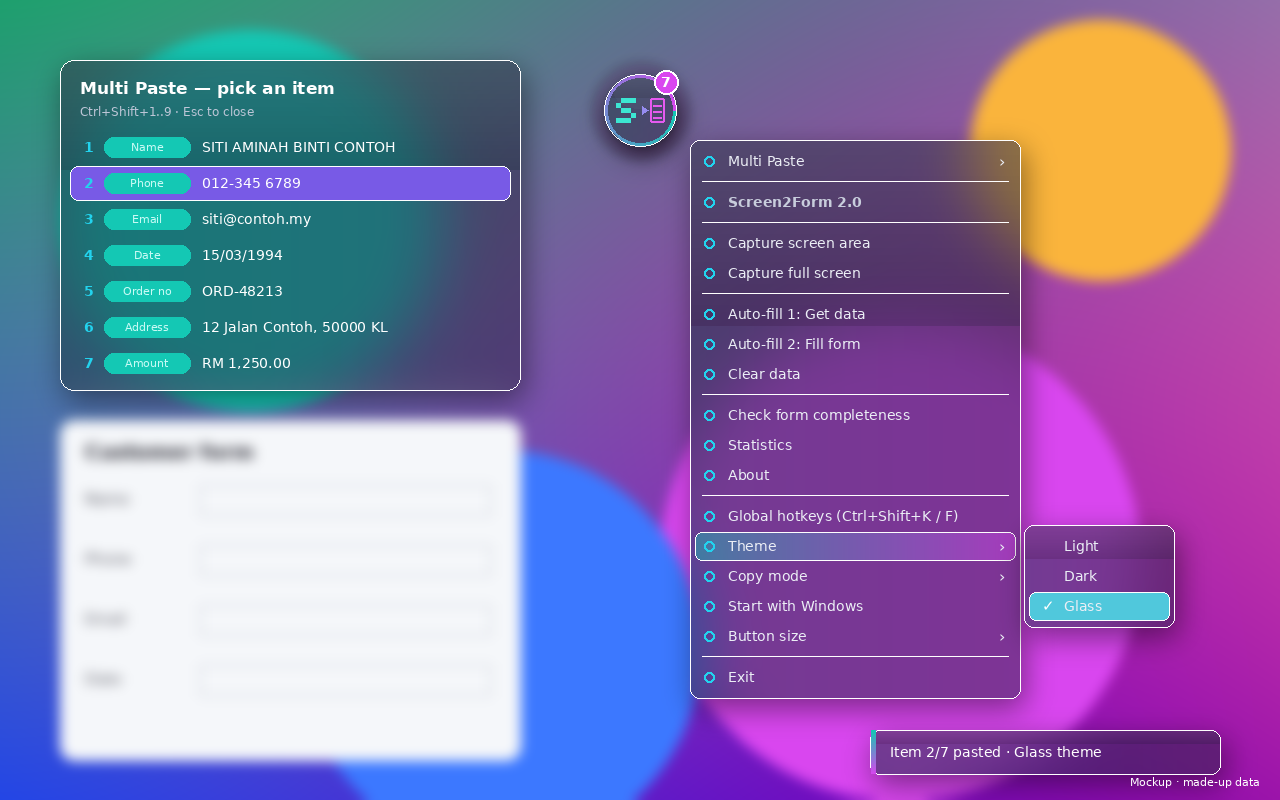Click the pink 7 badge counter
Screen dimensions: 1280x800
[666, 82]
